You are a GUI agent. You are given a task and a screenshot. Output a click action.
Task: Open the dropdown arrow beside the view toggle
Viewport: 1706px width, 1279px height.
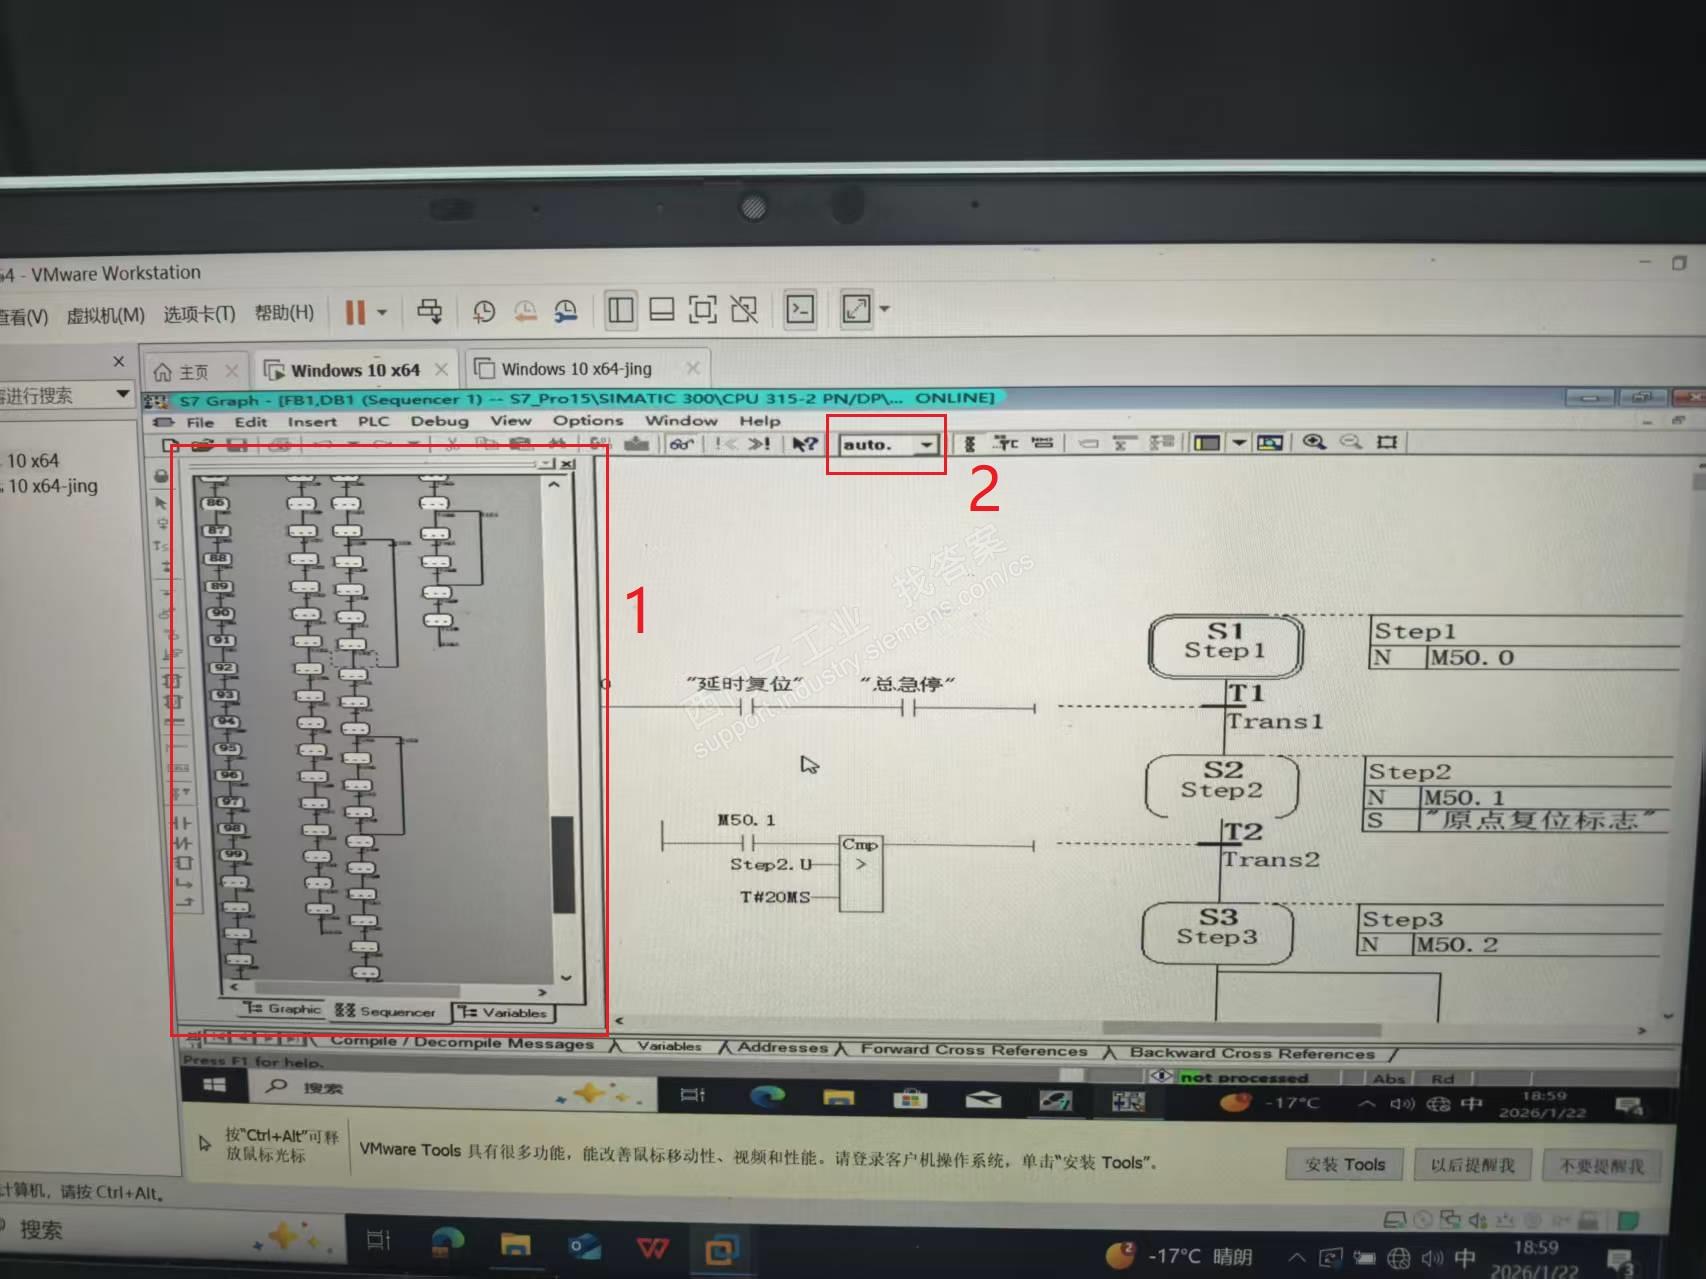click(x=1239, y=442)
